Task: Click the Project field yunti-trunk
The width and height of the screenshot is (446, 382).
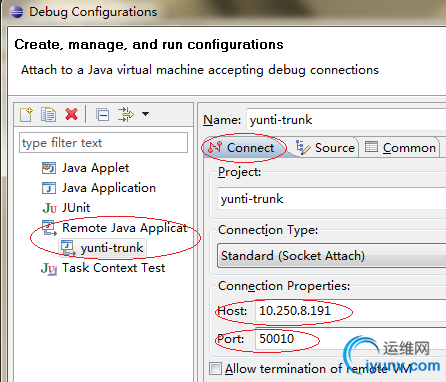Action: 332,199
